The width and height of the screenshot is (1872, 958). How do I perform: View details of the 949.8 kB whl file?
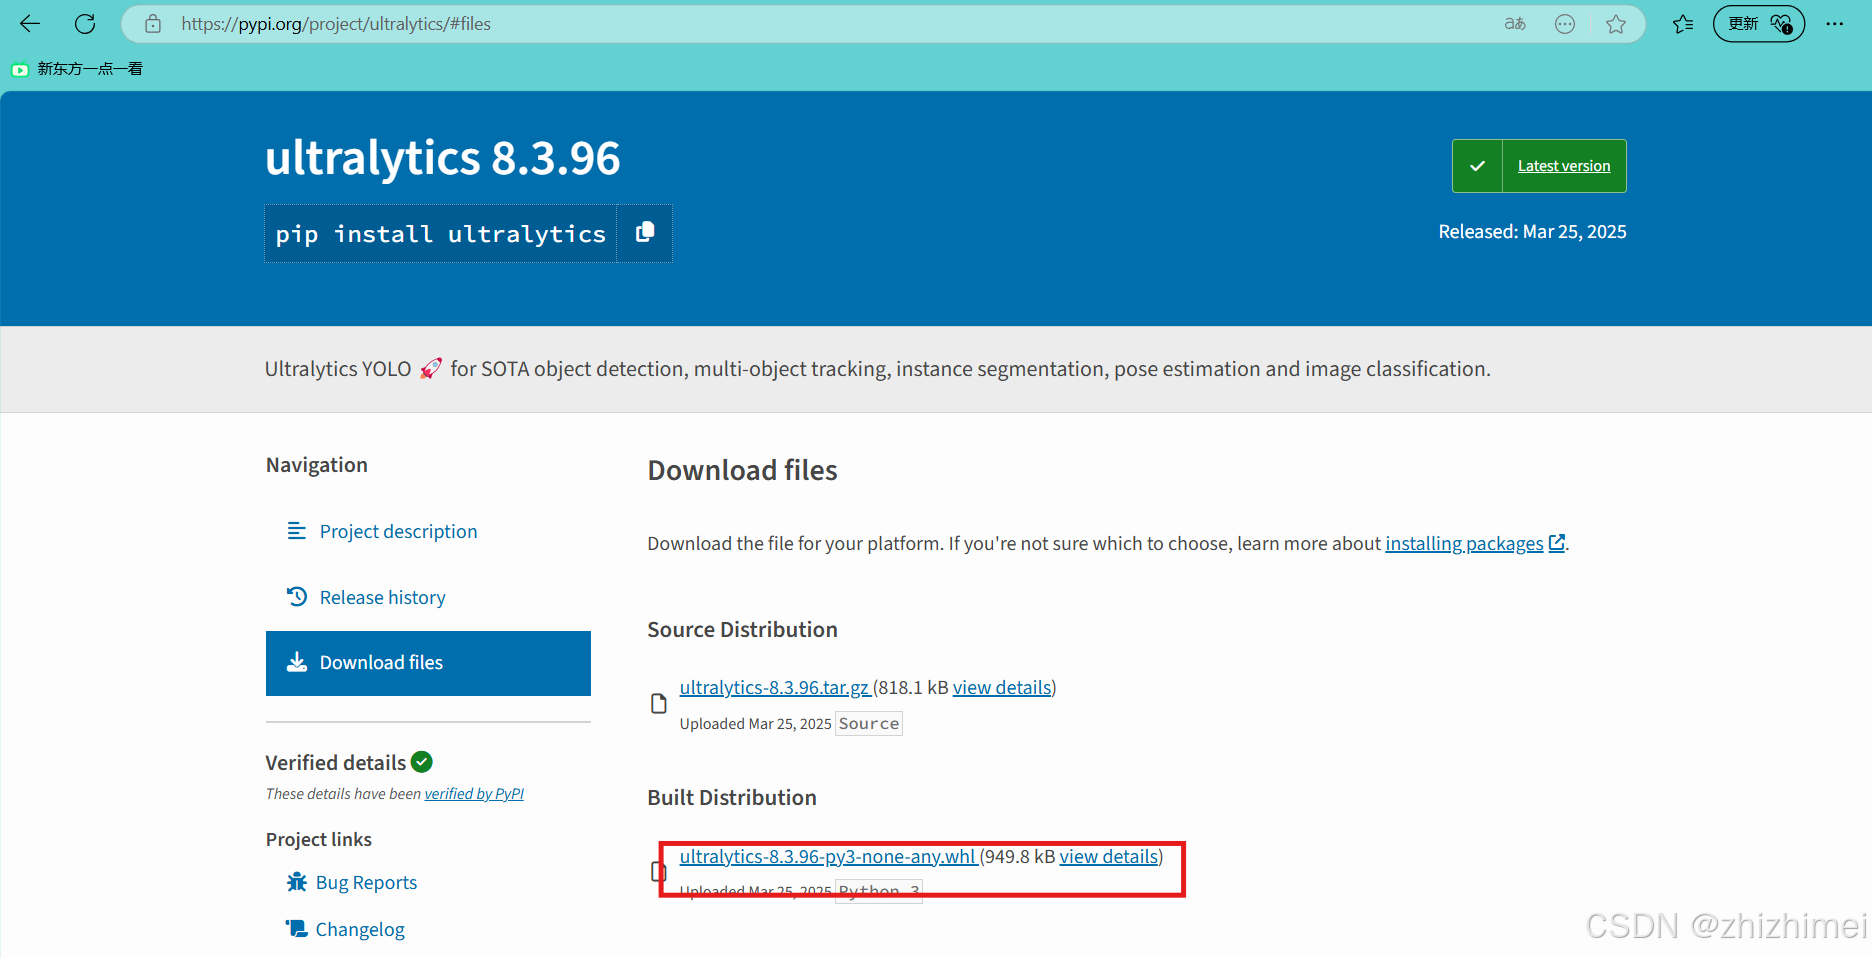tap(1109, 856)
